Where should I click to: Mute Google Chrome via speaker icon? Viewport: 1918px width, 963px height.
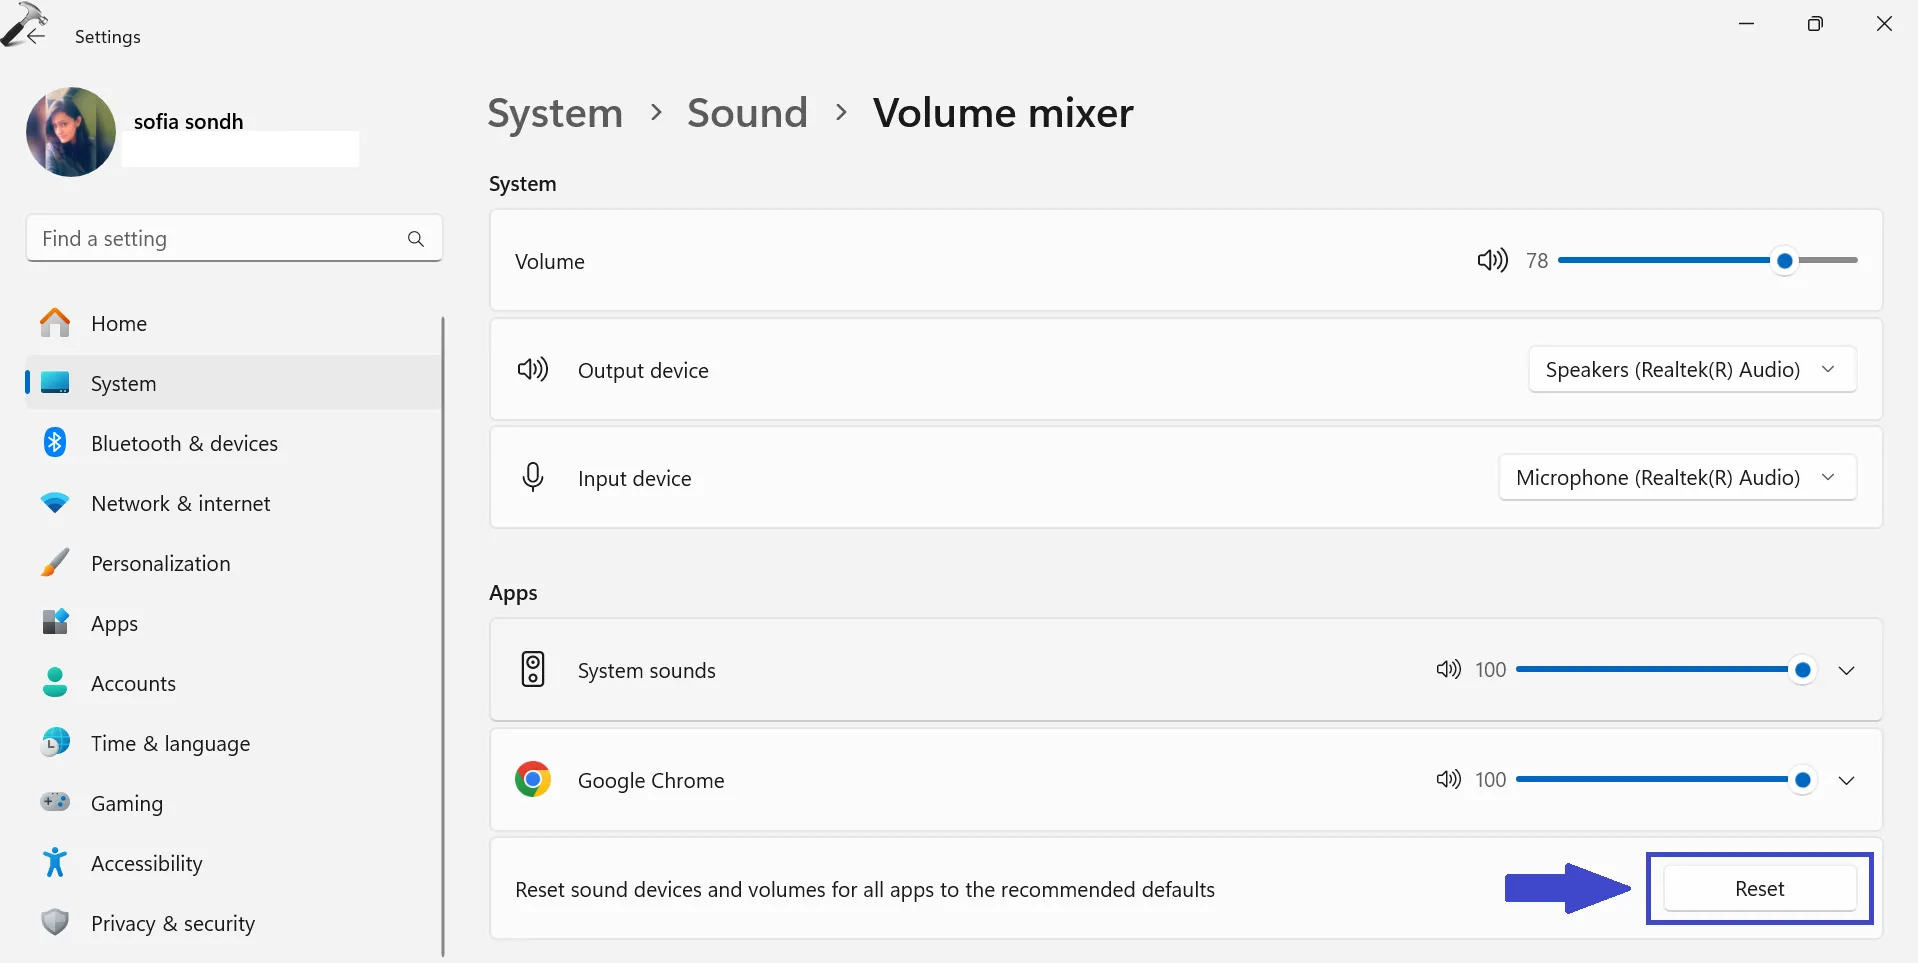coord(1448,780)
